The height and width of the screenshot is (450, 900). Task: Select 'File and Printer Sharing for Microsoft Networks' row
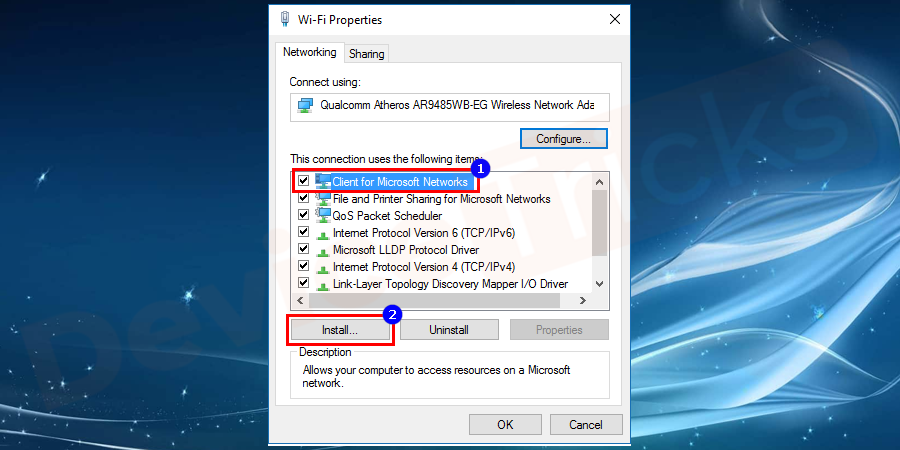(x=441, y=199)
